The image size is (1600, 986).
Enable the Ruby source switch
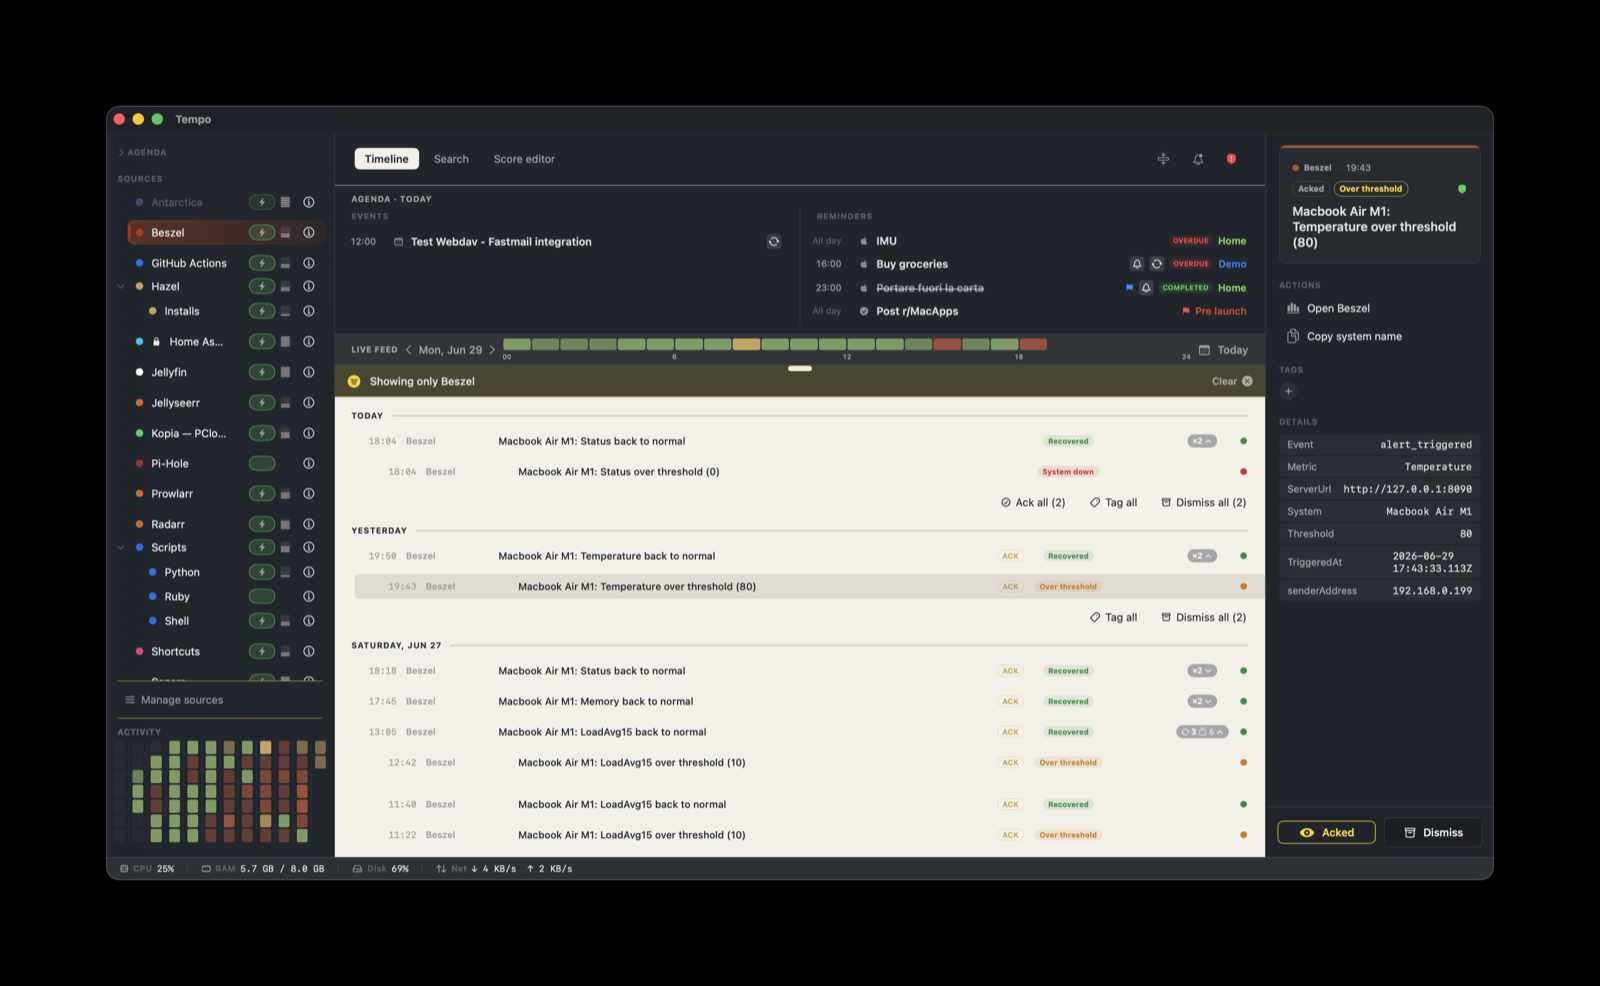point(262,596)
